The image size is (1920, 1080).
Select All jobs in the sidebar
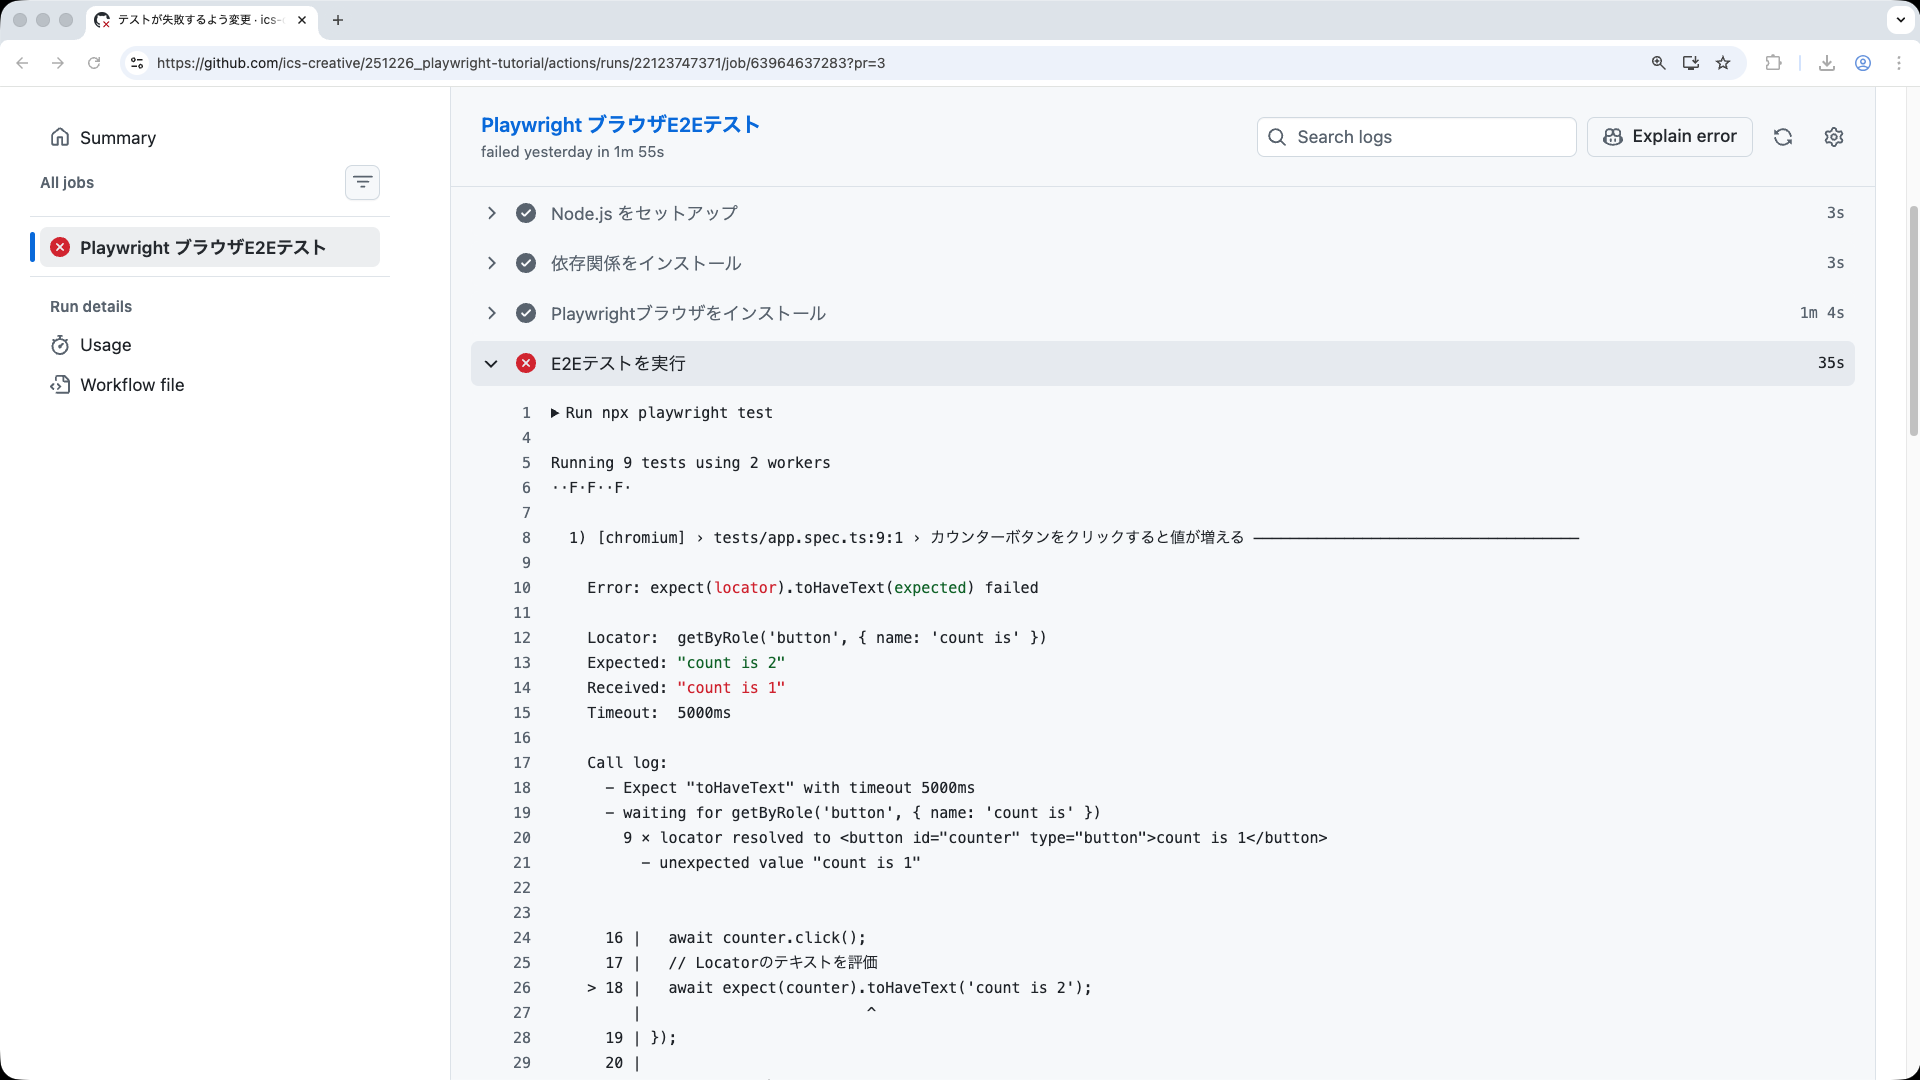pos(67,182)
